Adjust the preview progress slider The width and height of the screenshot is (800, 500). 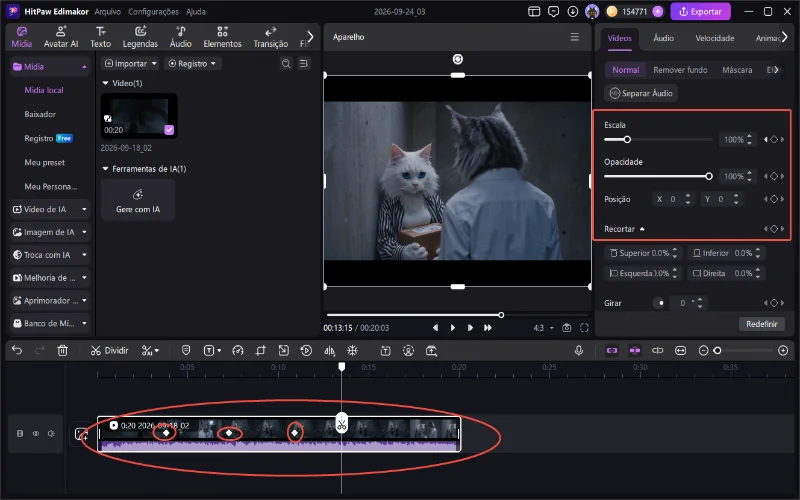(x=501, y=315)
